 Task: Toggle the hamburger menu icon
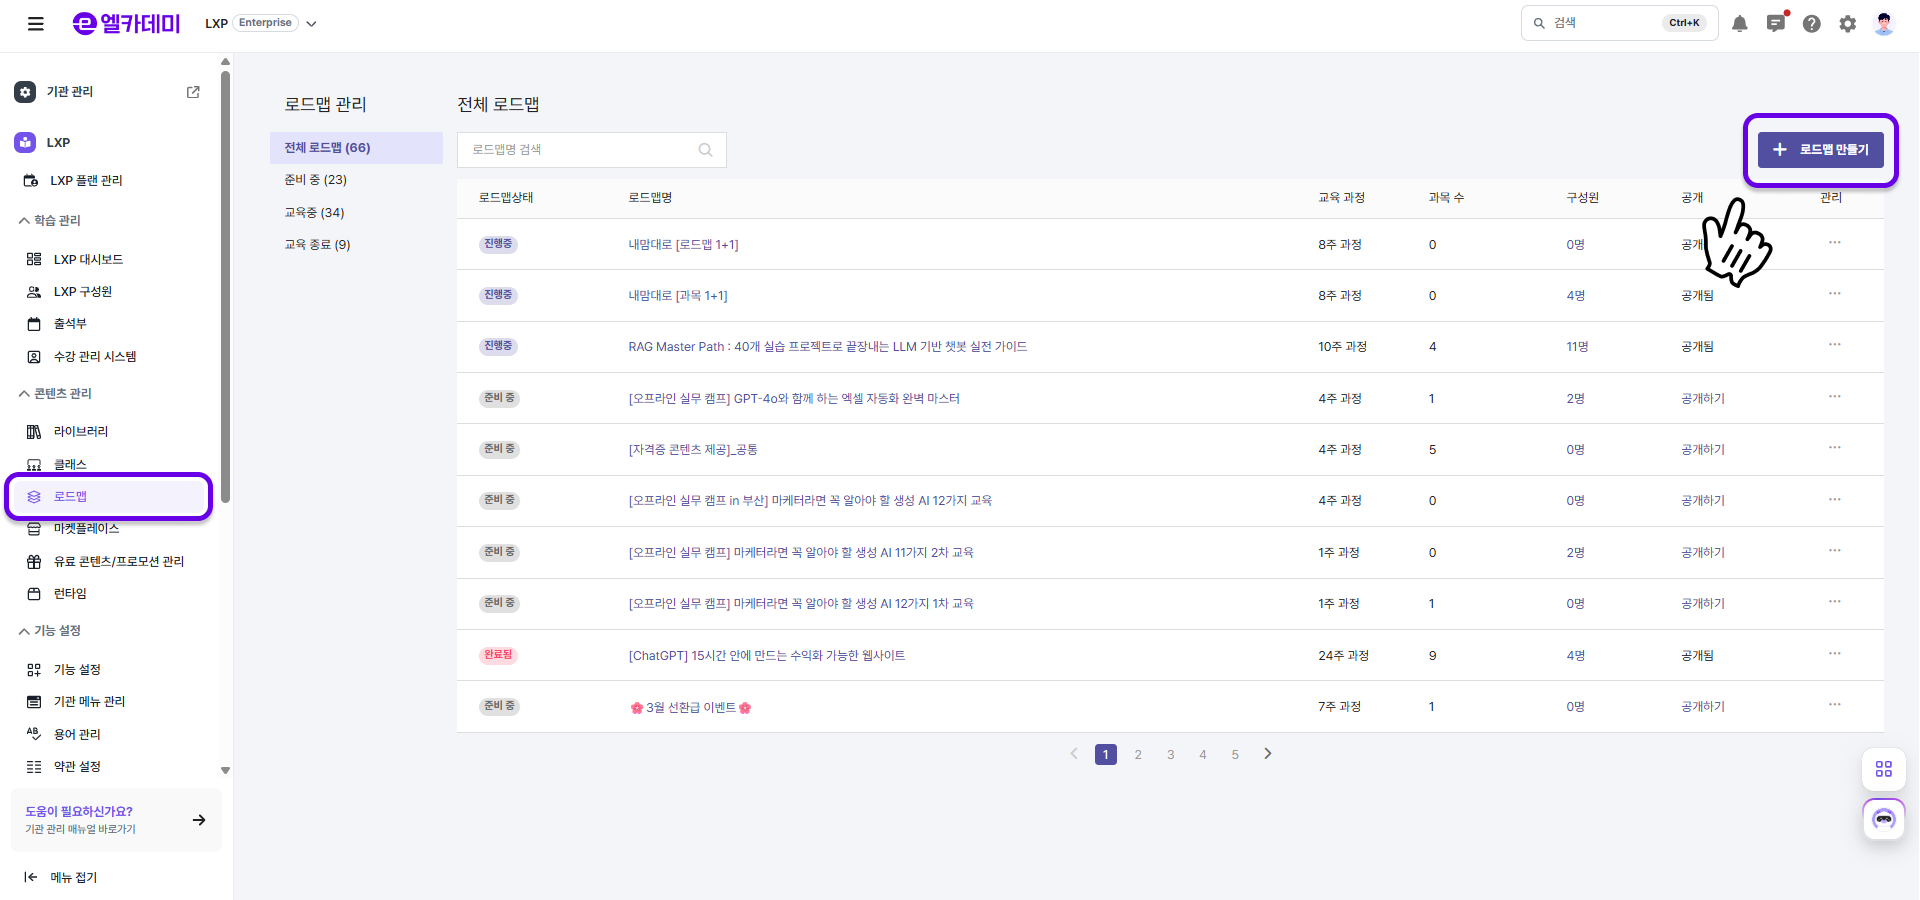tap(36, 24)
